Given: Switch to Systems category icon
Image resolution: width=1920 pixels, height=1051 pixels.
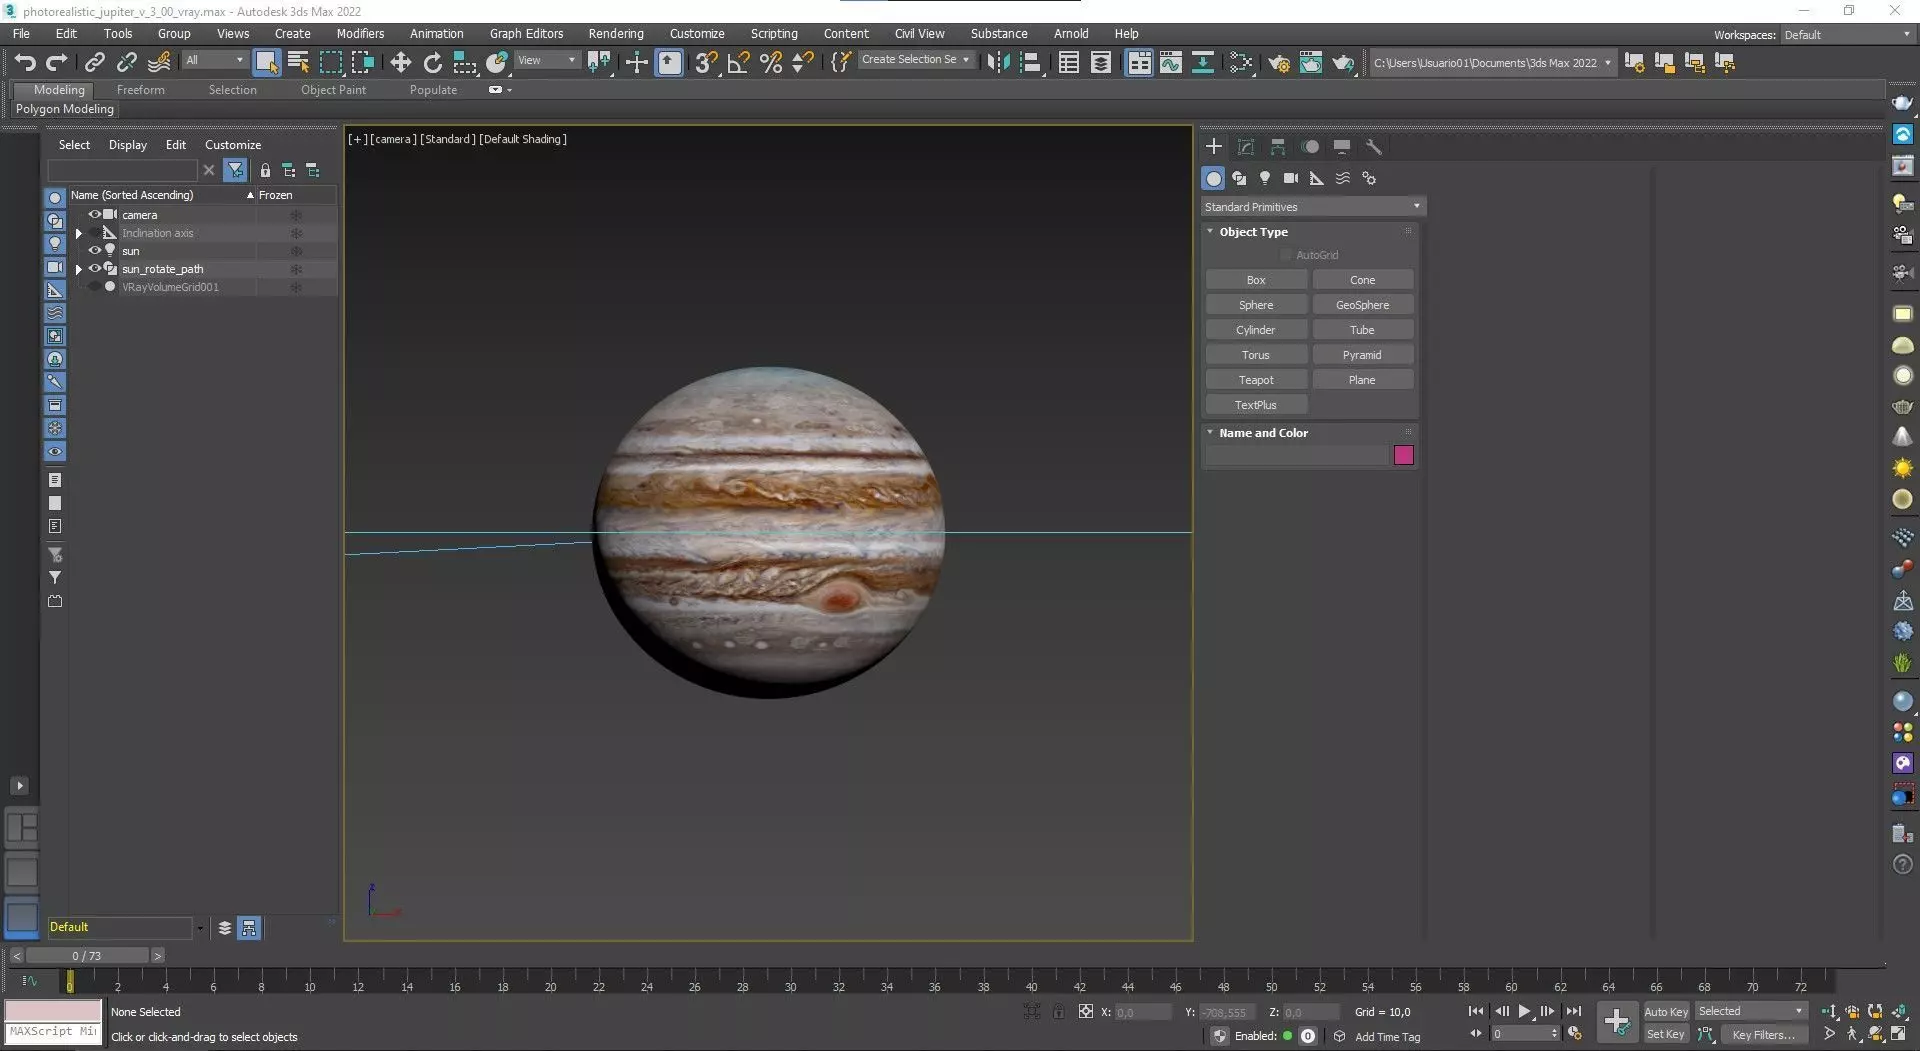Looking at the screenshot, I should point(1369,178).
